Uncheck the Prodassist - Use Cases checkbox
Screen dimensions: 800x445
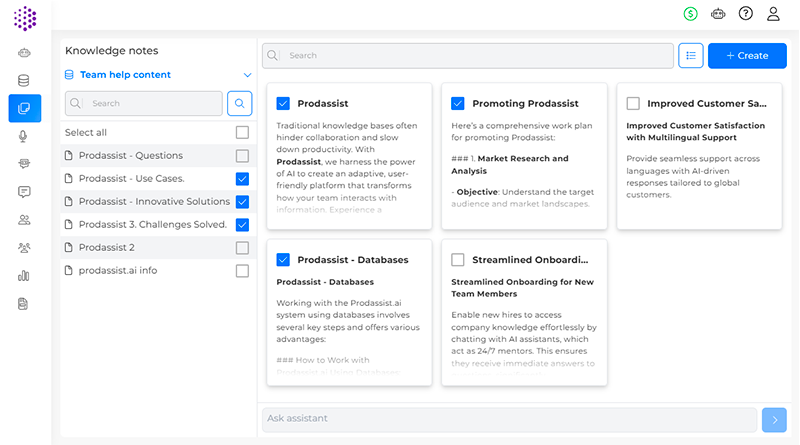[x=242, y=179]
